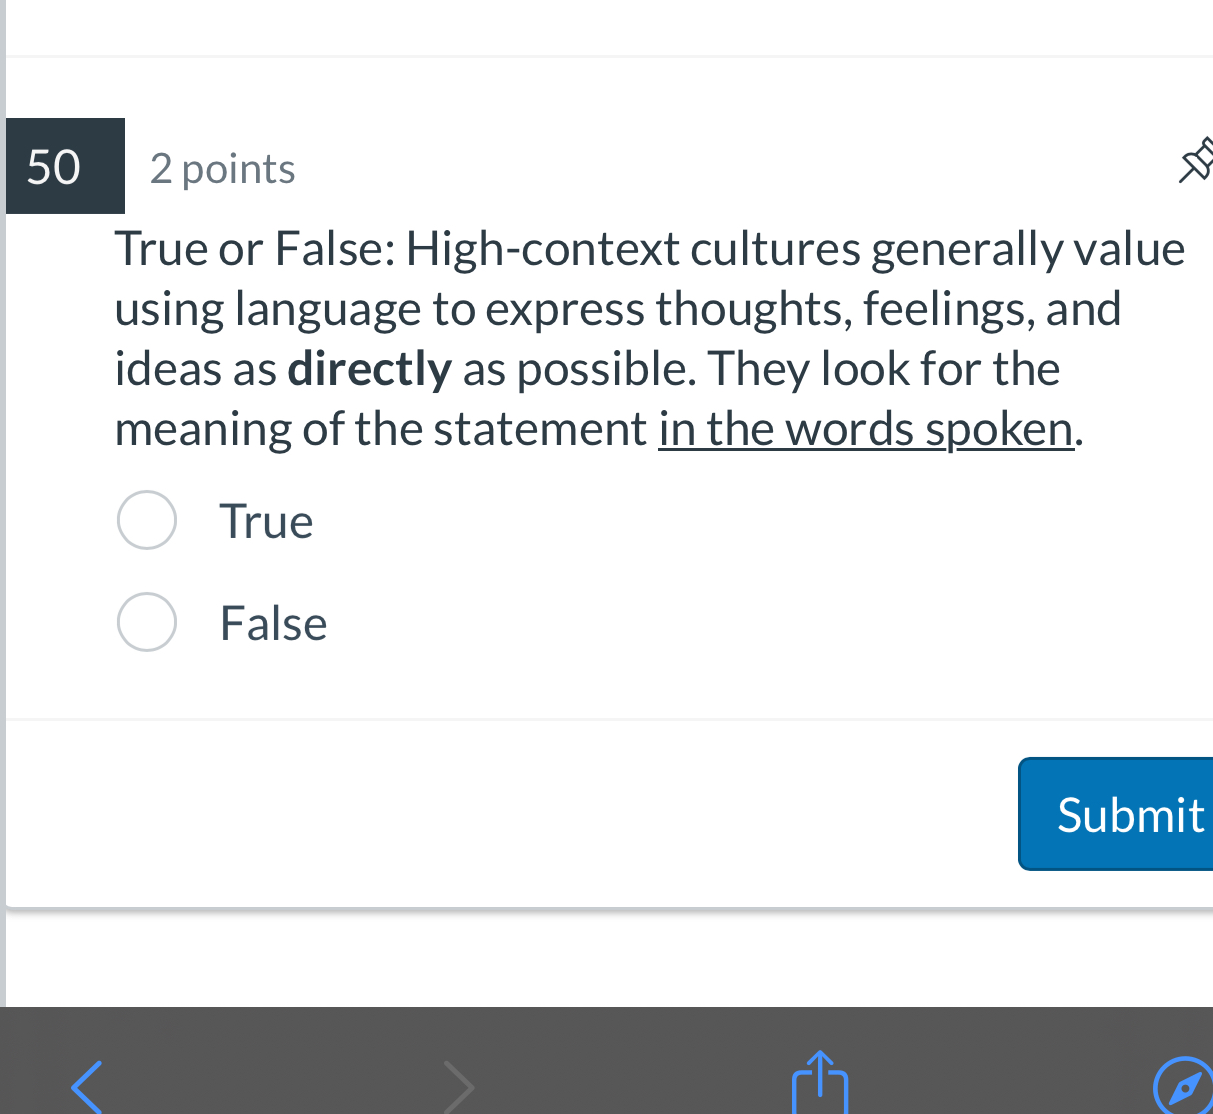The image size is (1213, 1114).
Task: Tap the "2 points" label
Action: 222,168
